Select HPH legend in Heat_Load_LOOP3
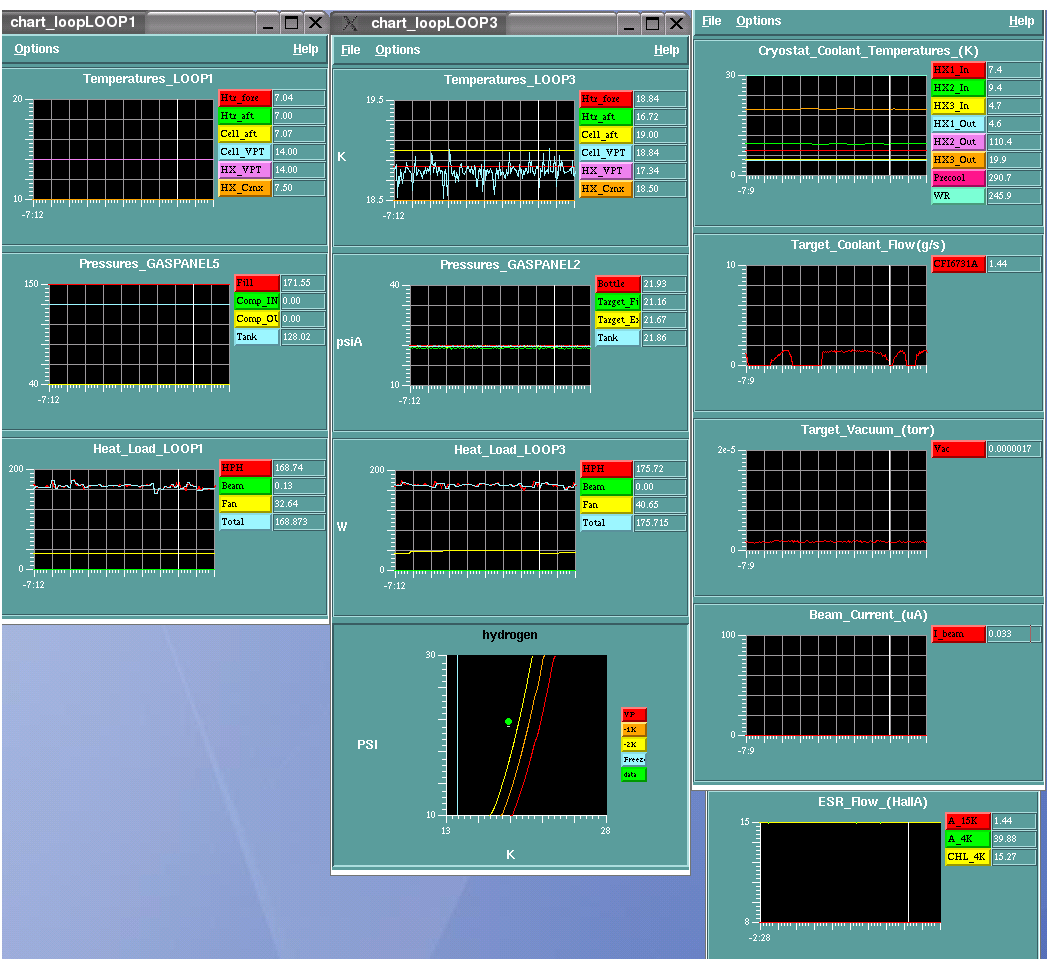 (x=606, y=469)
